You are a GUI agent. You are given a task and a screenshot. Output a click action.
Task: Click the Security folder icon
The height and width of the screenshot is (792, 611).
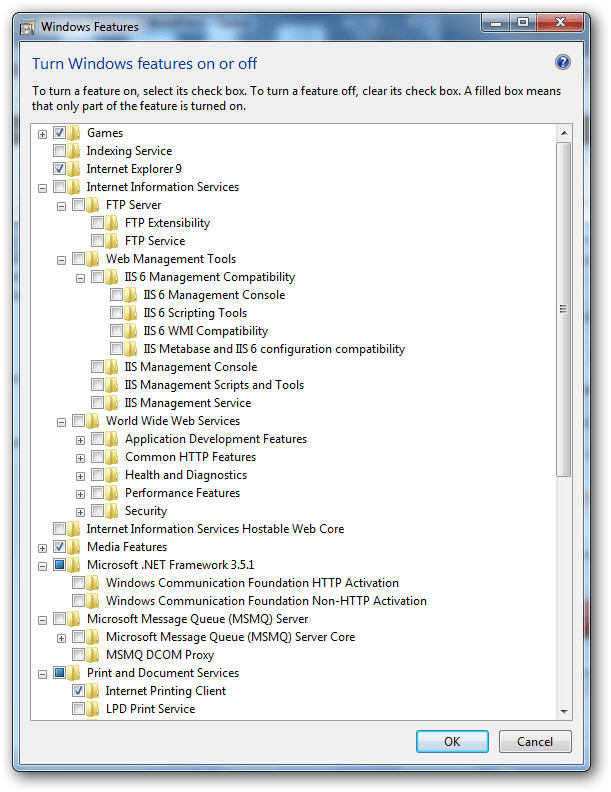(x=112, y=511)
